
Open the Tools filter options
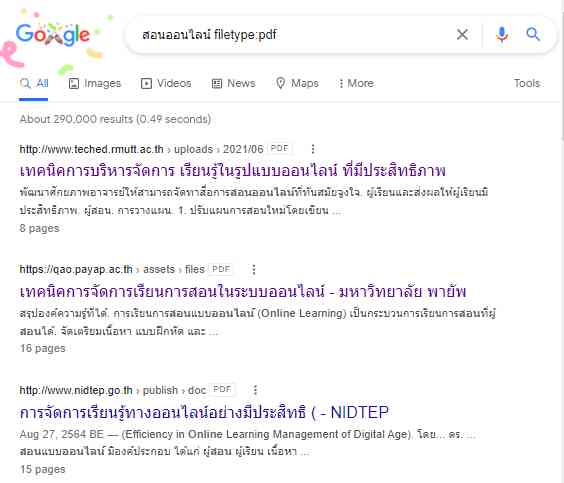coord(527,83)
